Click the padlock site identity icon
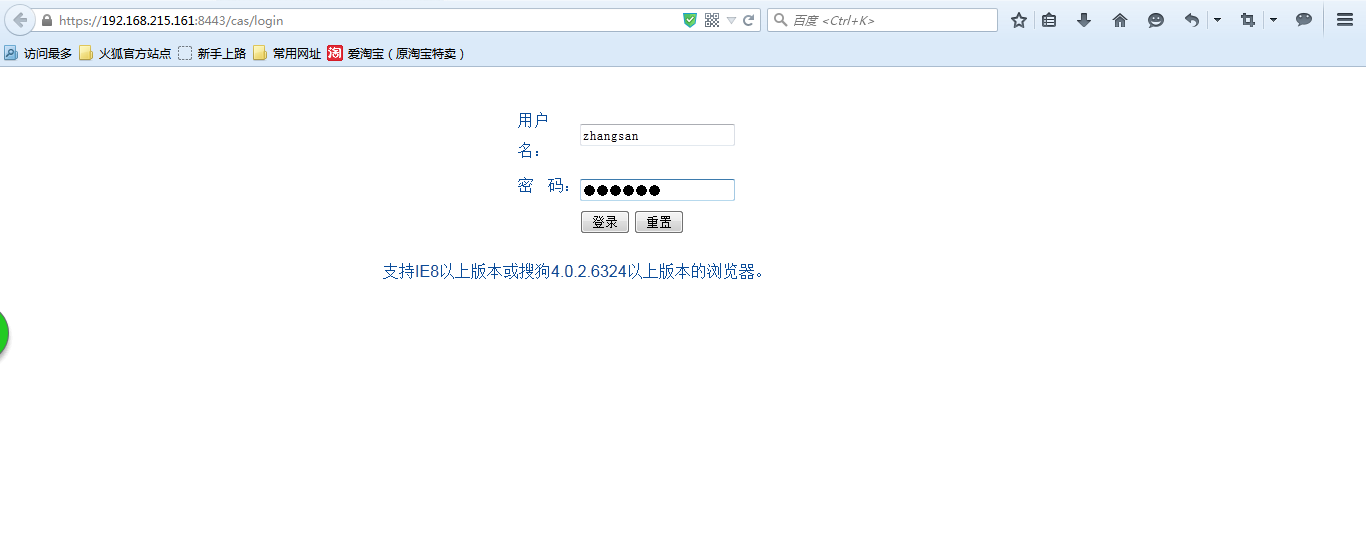 coord(46,20)
